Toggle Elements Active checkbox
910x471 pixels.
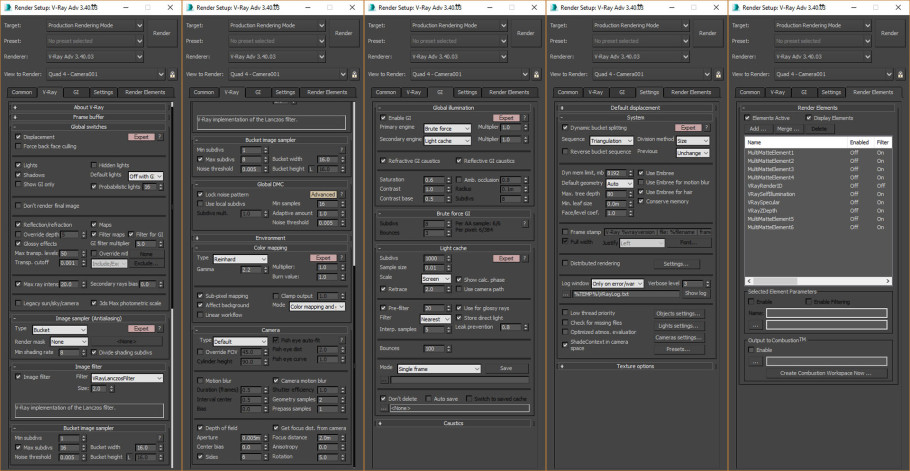(748, 118)
